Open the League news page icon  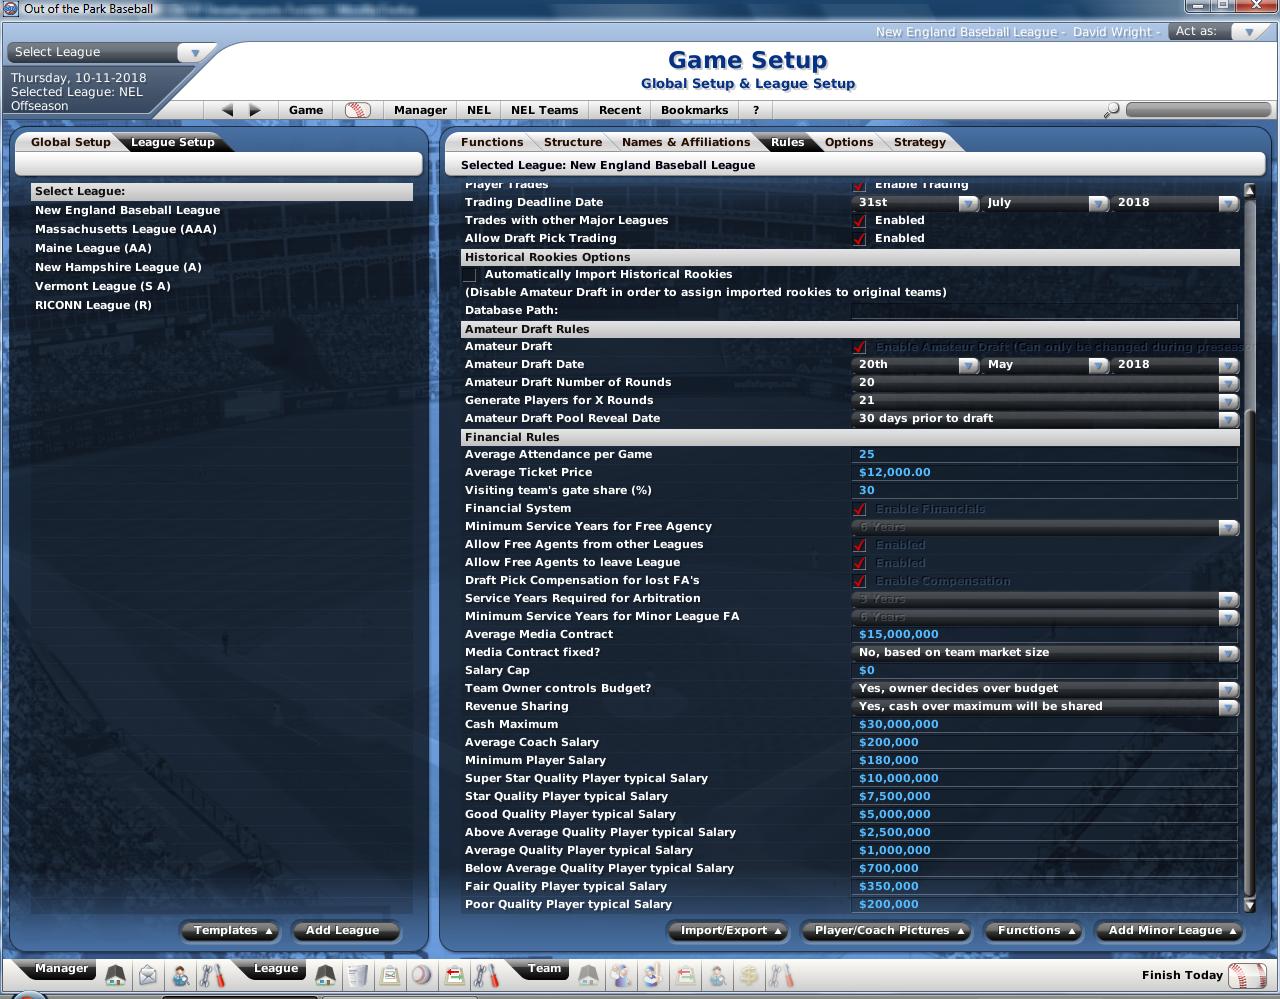[358, 976]
